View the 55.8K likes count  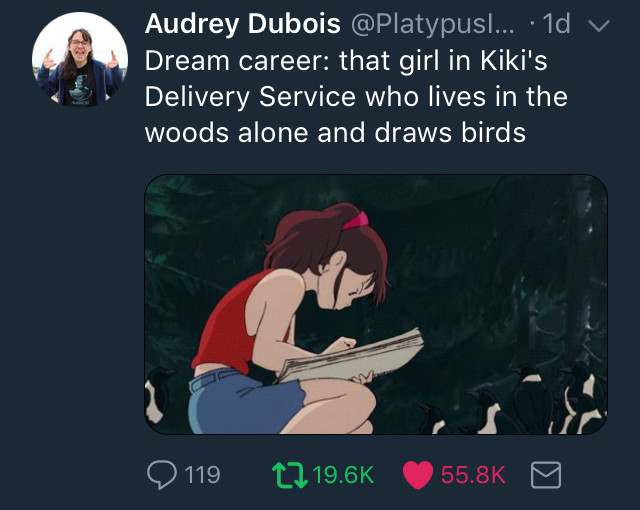[x=473, y=475]
